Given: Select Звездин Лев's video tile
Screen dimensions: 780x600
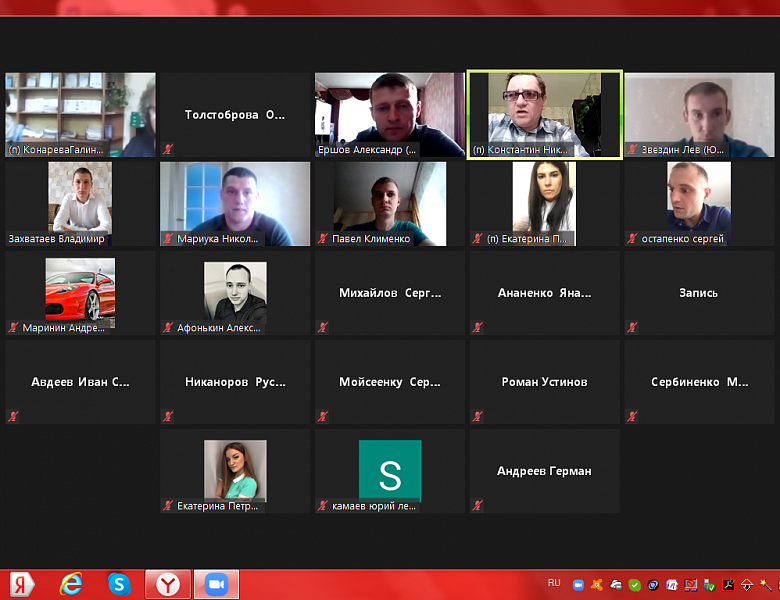Looking at the screenshot, I should tap(699, 115).
